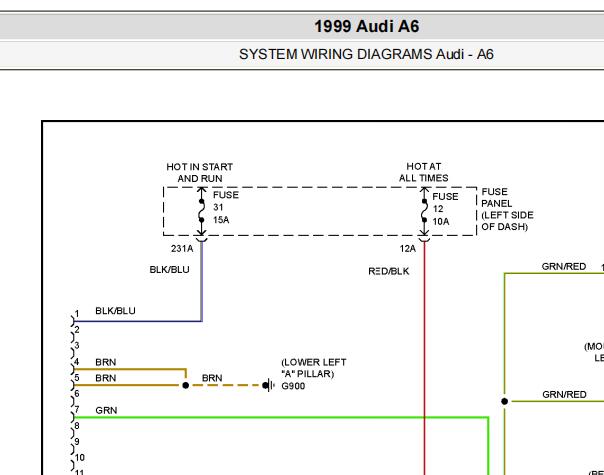Click the "HOT IN START AND RUN" label
The image size is (604, 475).
point(200,173)
